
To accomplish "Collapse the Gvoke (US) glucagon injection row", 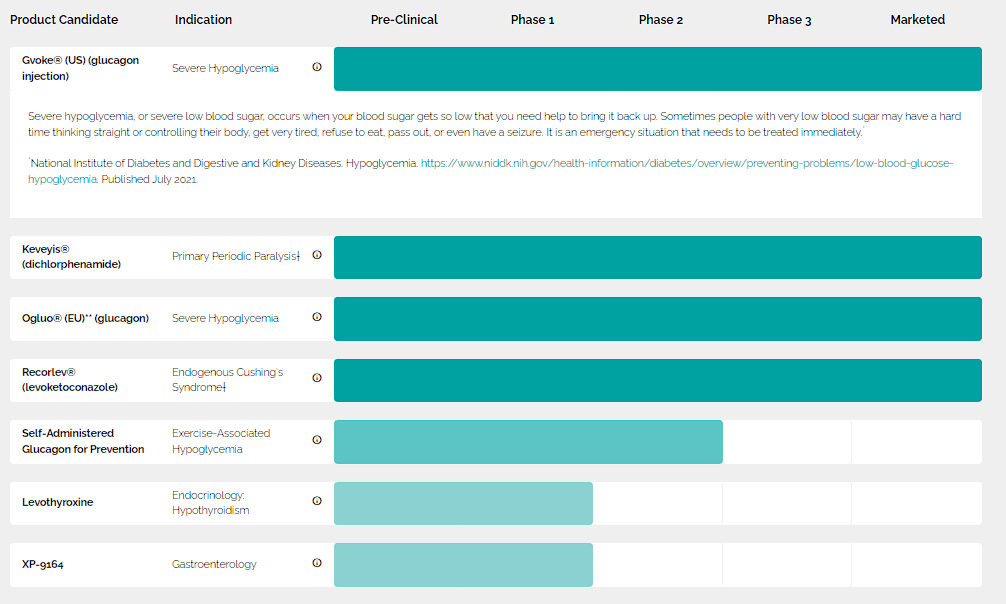I will (x=80, y=68).
